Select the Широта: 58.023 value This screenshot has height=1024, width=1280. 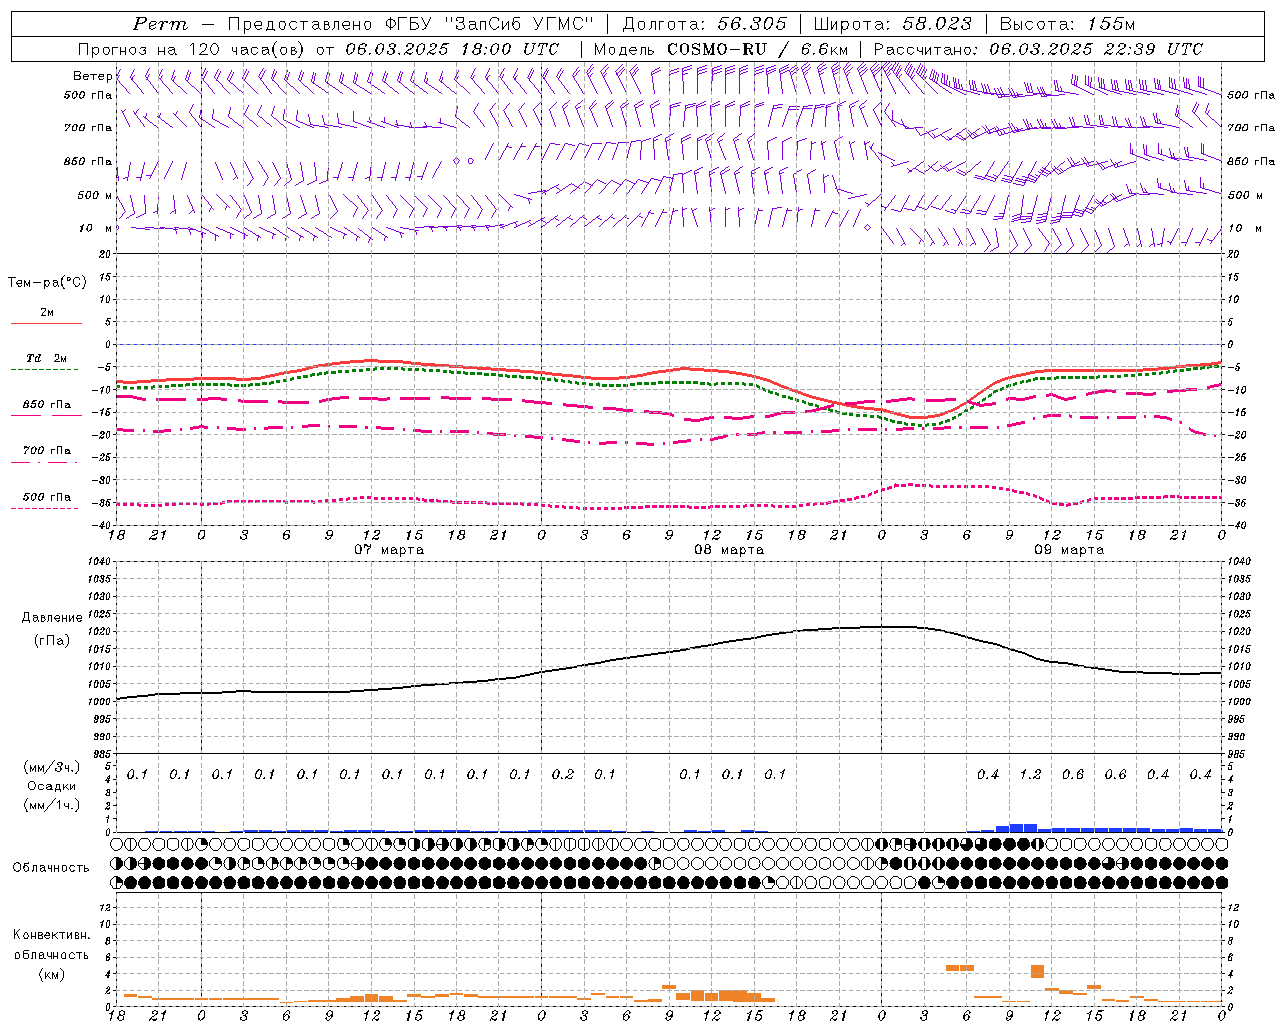point(892,24)
